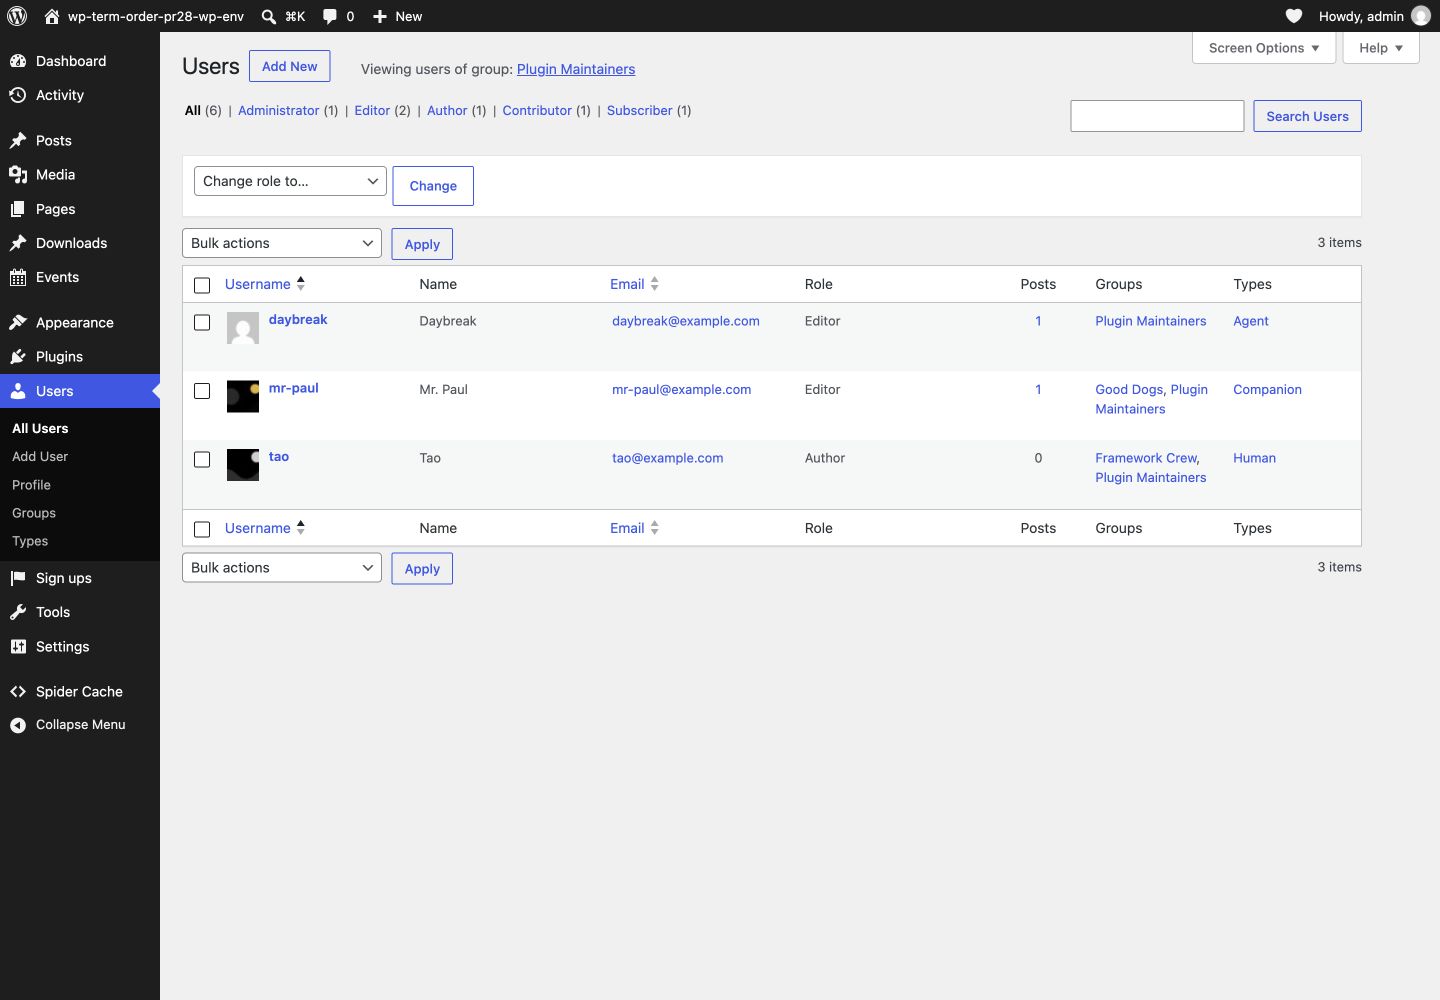Click the Settings sliders icon in sidebar
Viewport: 1440px width, 1000px height.
pos(18,646)
